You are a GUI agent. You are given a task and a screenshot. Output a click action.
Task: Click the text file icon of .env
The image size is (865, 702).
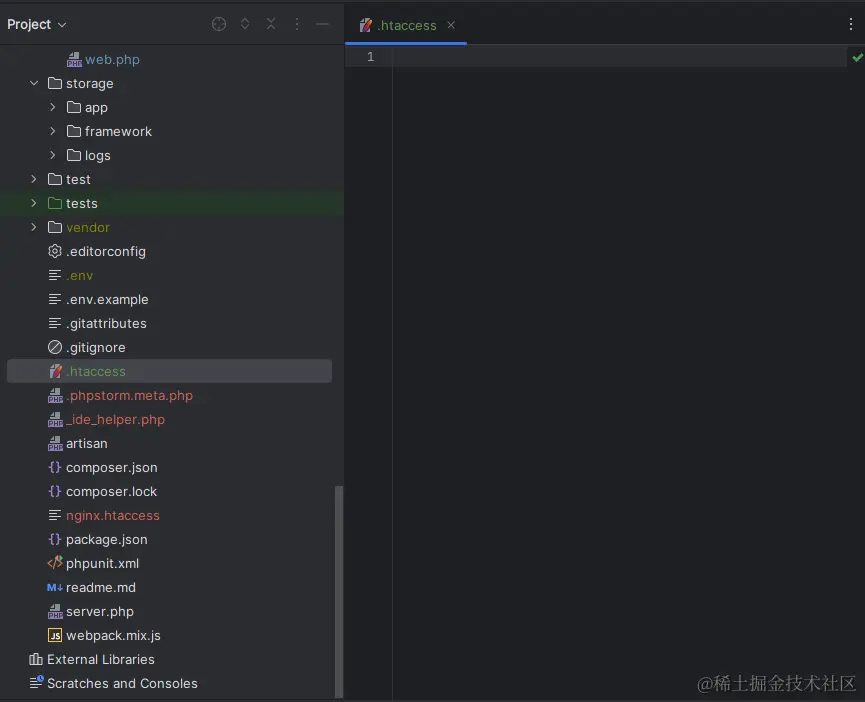pyautogui.click(x=55, y=275)
